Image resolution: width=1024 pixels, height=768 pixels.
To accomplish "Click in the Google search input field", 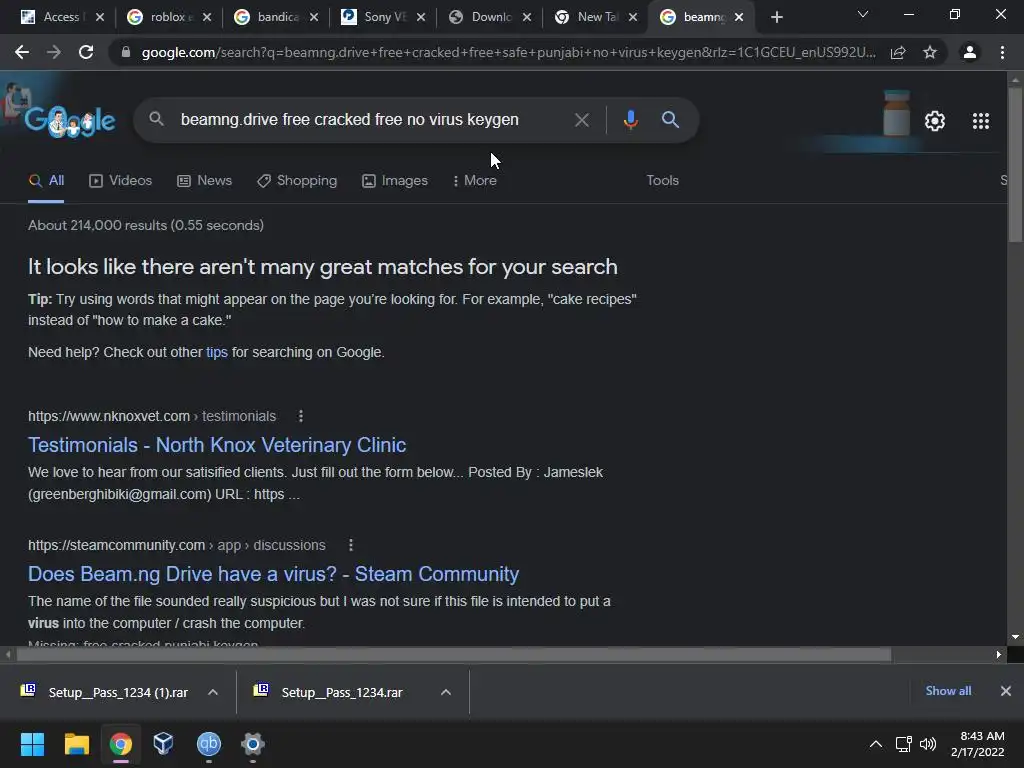I will pyautogui.click(x=369, y=120).
